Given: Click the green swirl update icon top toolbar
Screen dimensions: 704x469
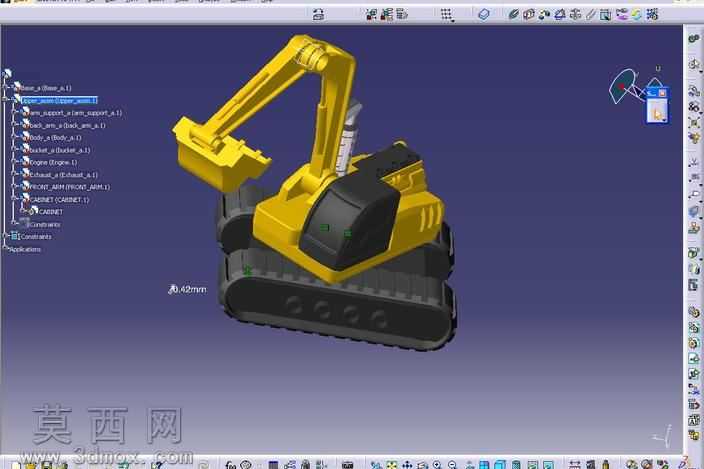Looking at the screenshot, I should (x=637, y=15).
